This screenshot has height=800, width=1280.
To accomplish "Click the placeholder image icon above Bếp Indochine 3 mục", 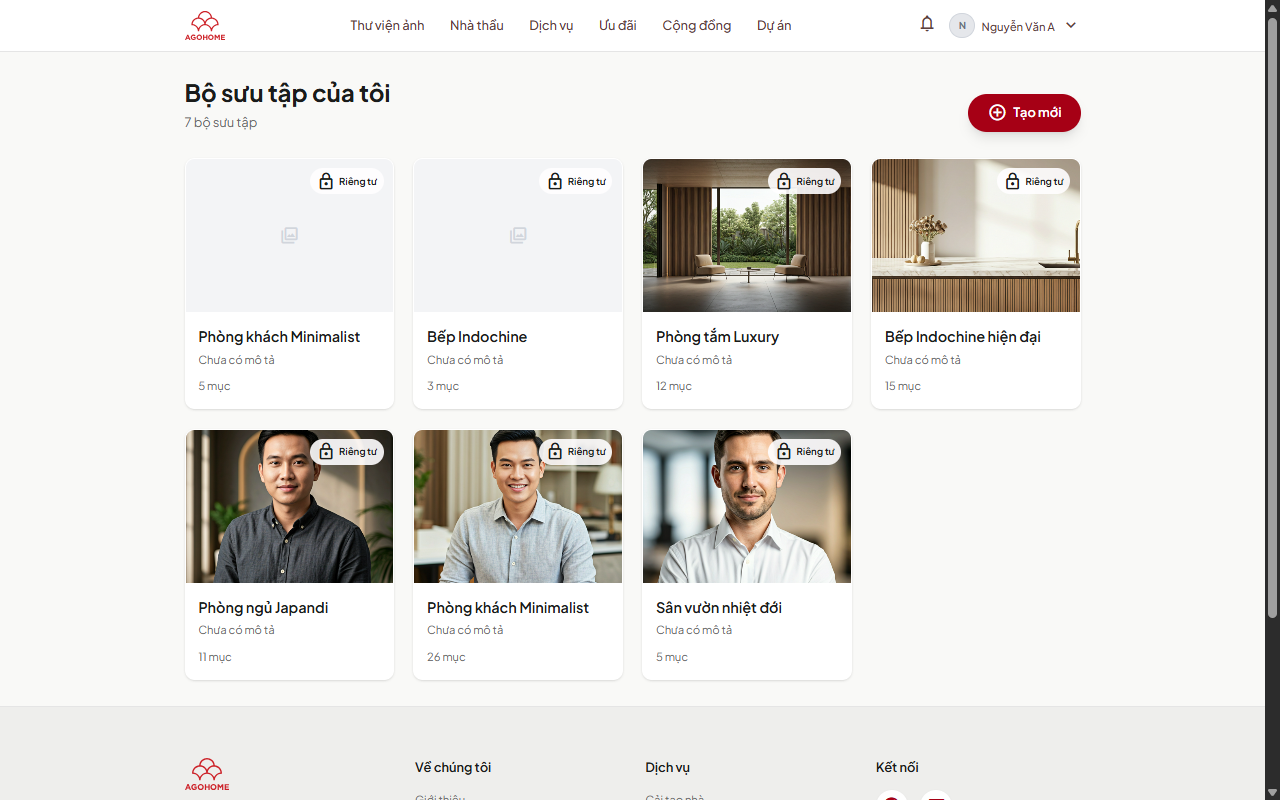I will coord(518,235).
